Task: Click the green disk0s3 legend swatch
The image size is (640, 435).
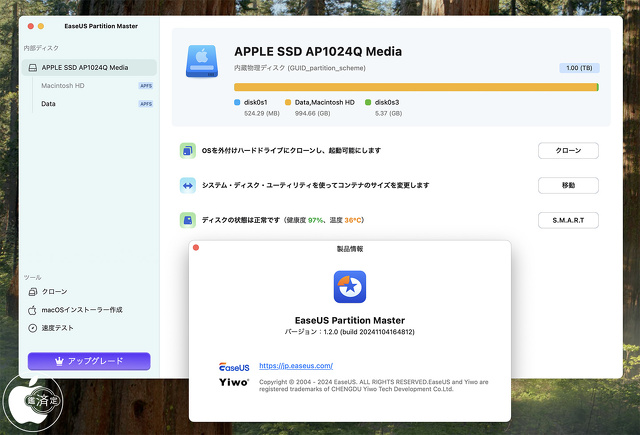Action: [x=368, y=102]
